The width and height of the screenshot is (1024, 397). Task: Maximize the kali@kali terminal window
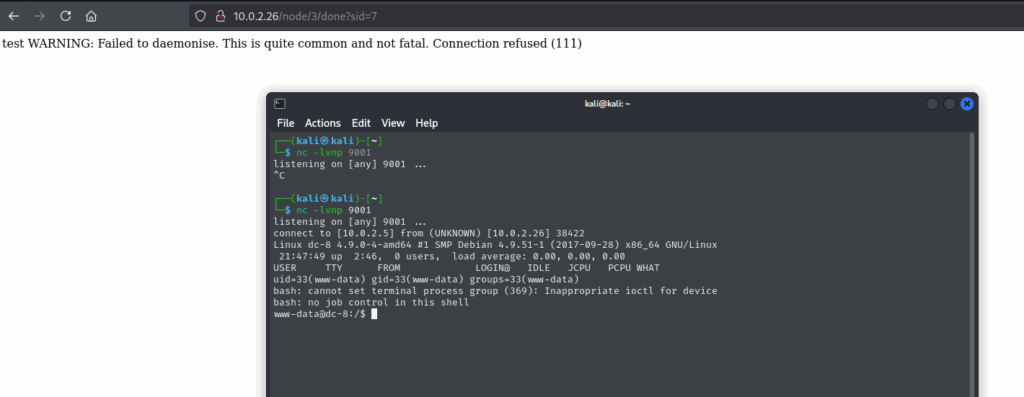point(950,104)
